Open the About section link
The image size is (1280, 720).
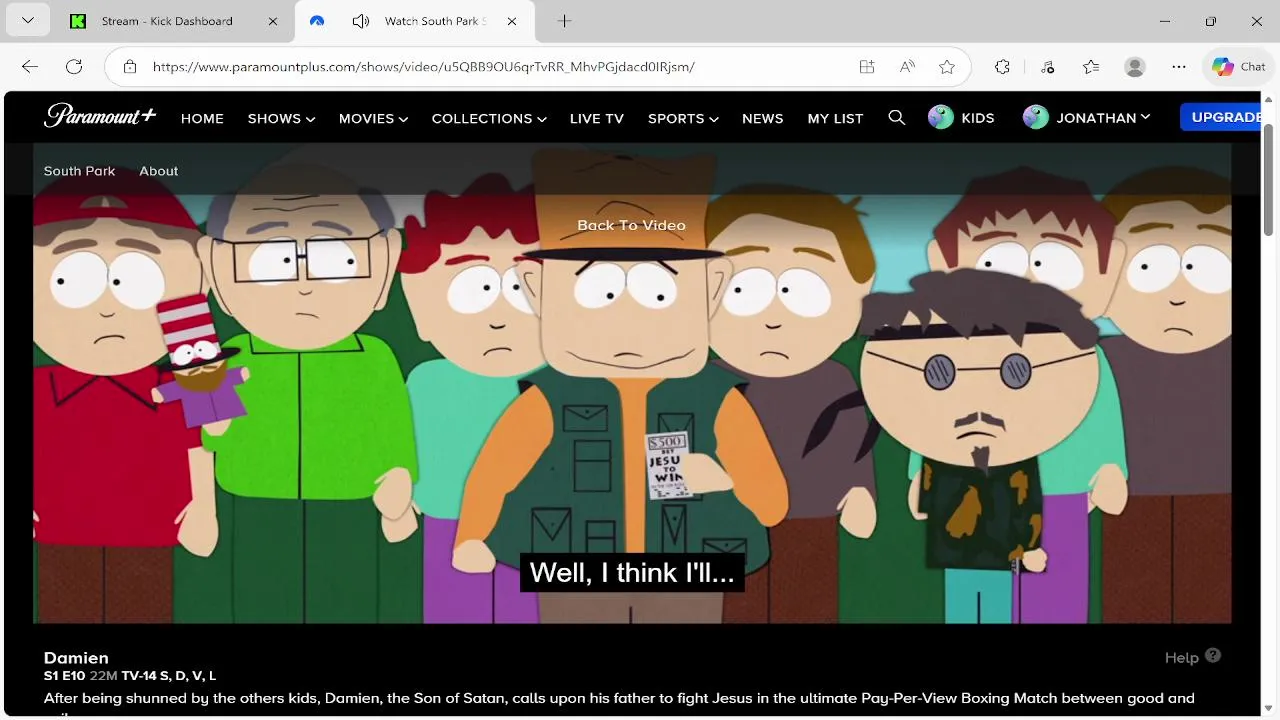pos(159,171)
